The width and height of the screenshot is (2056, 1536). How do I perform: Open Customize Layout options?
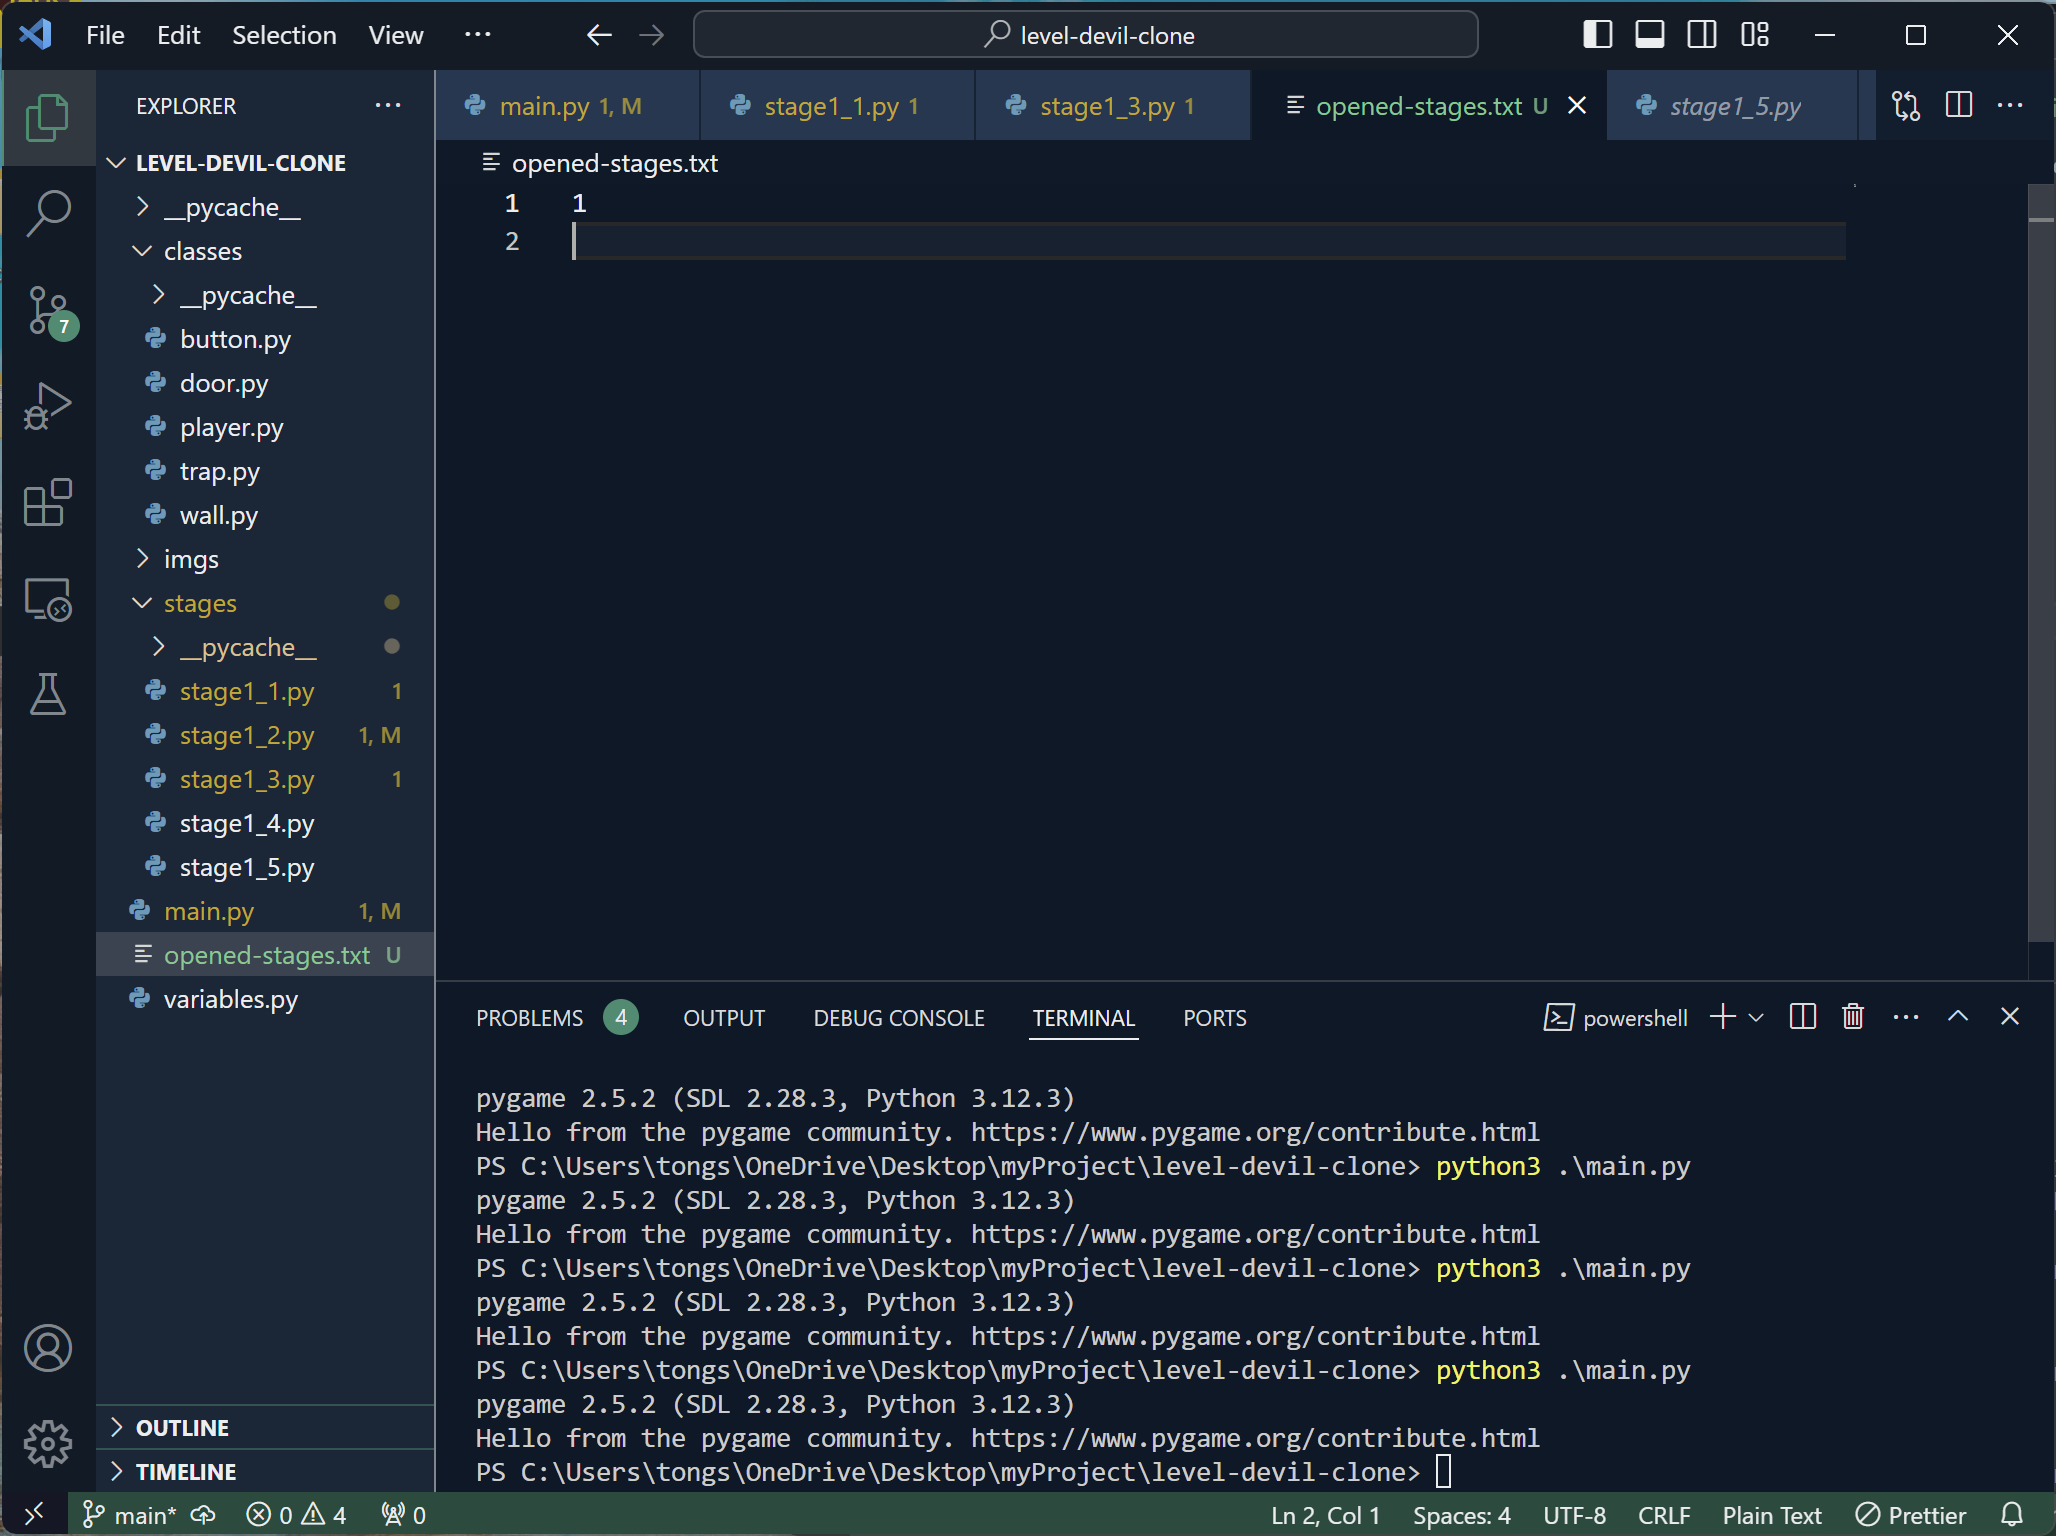1754,35
